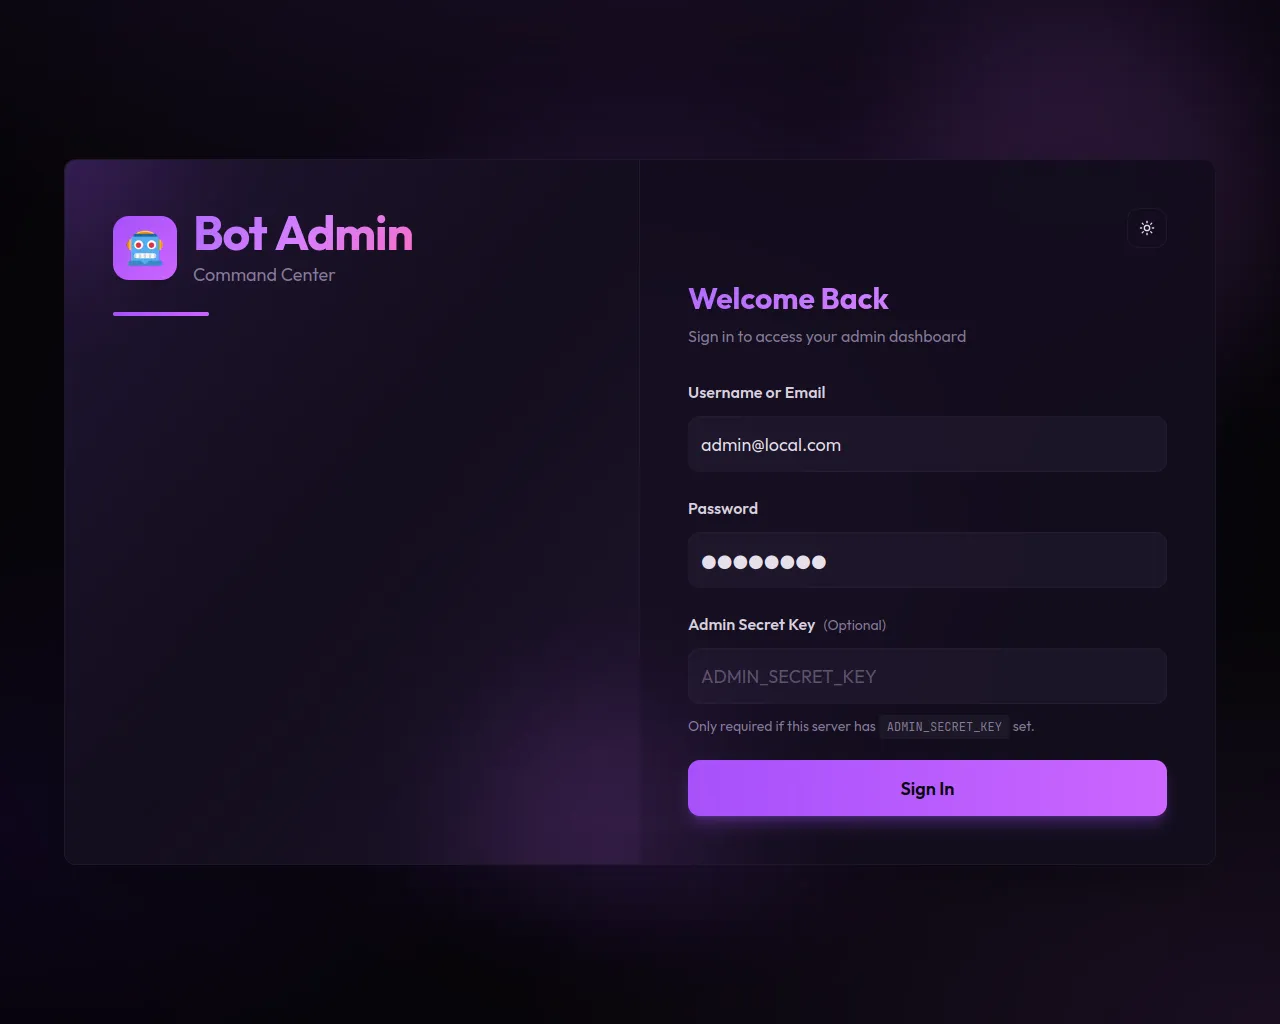Click the "Username or Email" label
The width and height of the screenshot is (1280, 1024).
756,393
